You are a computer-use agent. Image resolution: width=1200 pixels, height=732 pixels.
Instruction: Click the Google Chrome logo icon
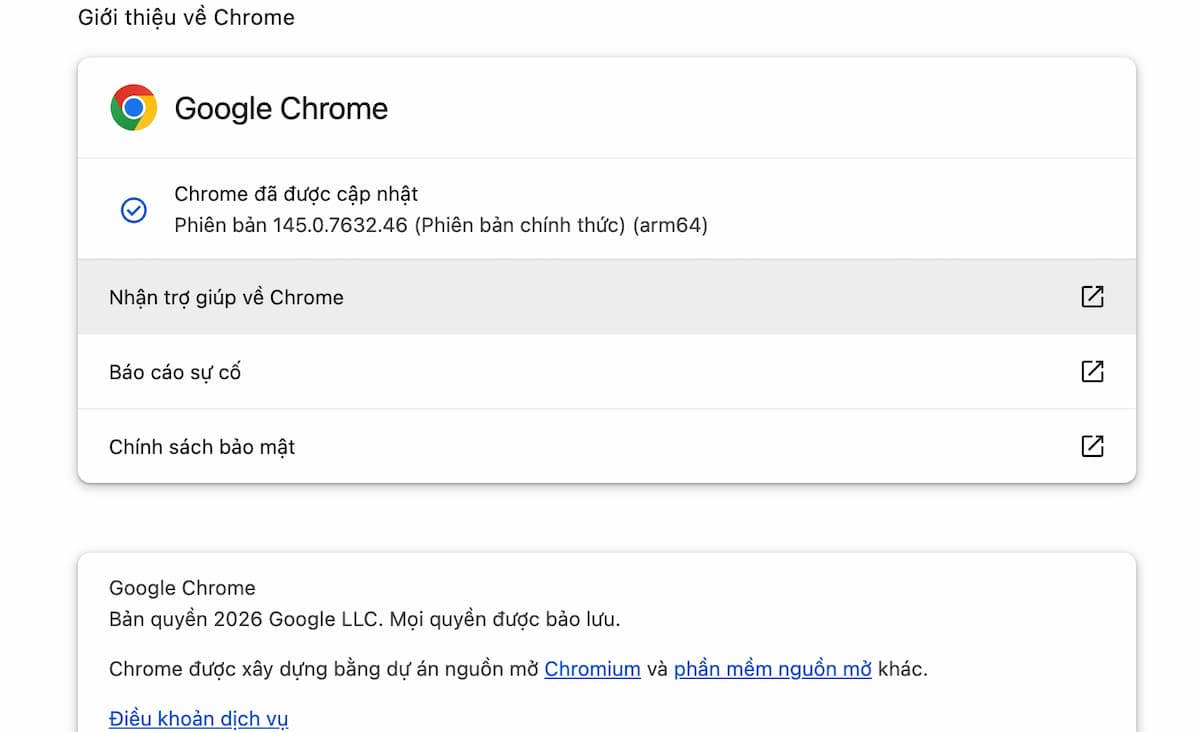(133, 108)
